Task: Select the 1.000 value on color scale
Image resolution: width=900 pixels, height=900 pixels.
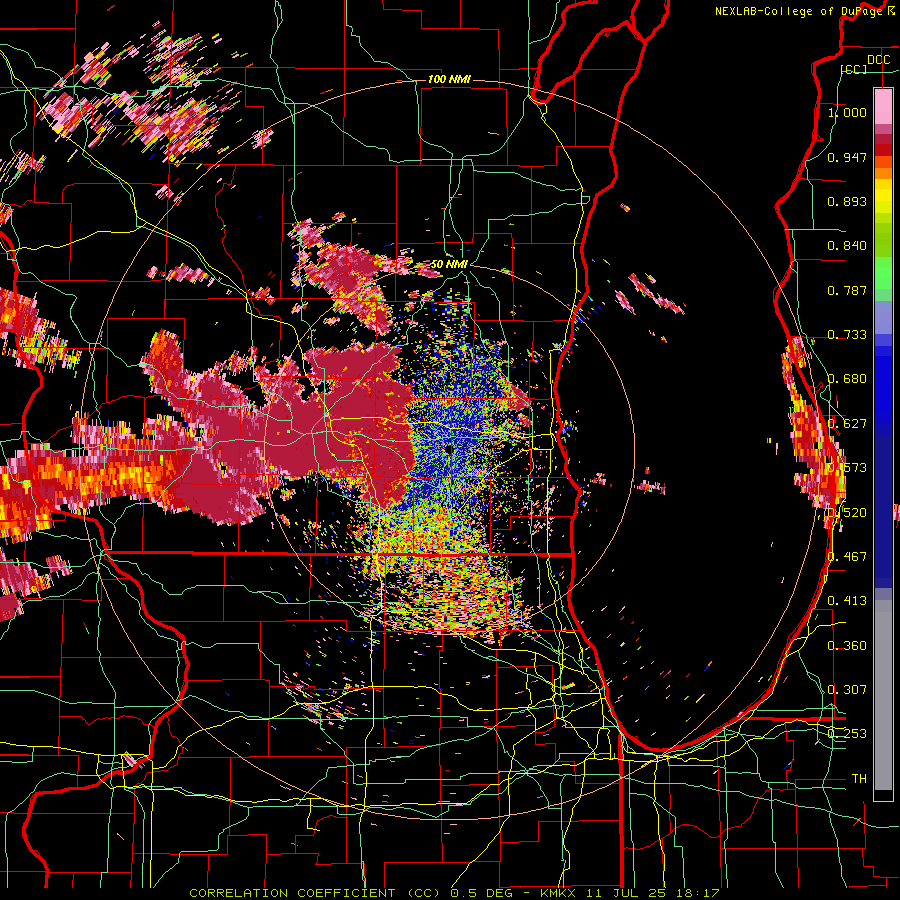Action: 847,112
